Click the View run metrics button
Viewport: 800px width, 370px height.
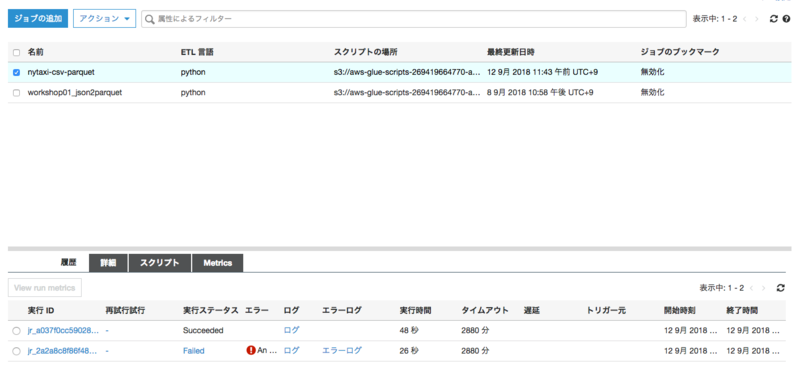point(45,288)
